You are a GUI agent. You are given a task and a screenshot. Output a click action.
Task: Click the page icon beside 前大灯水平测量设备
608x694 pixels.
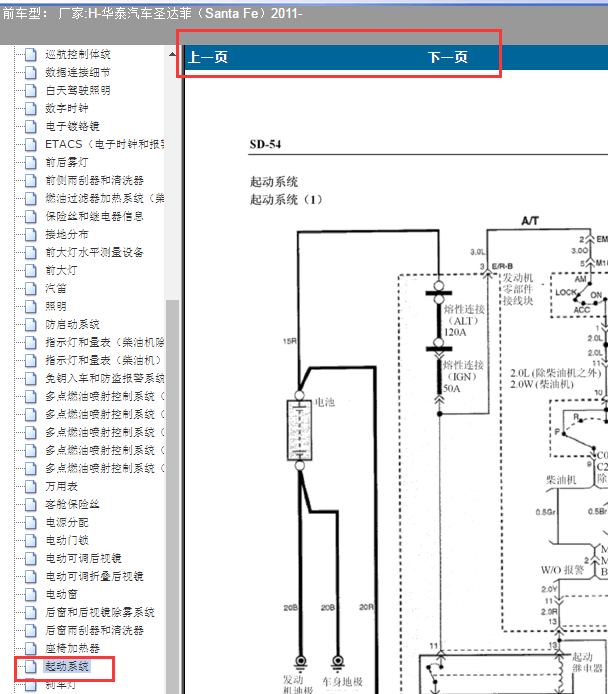(x=31, y=253)
